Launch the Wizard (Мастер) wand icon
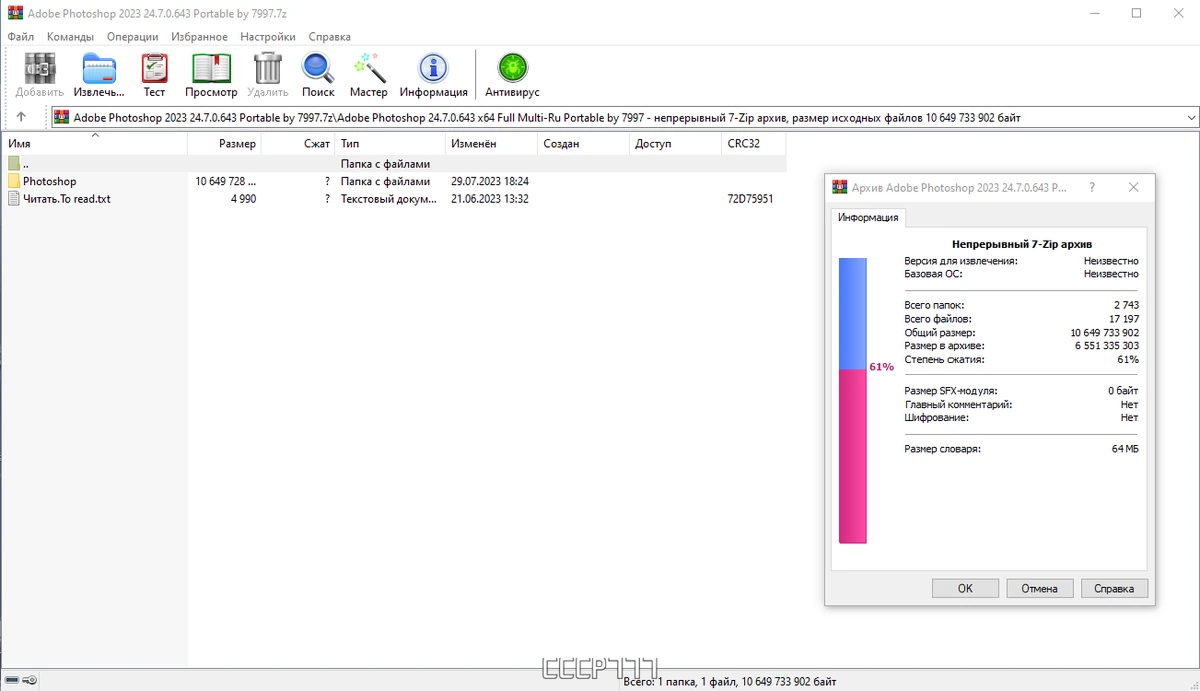1200x691 pixels. (368, 68)
